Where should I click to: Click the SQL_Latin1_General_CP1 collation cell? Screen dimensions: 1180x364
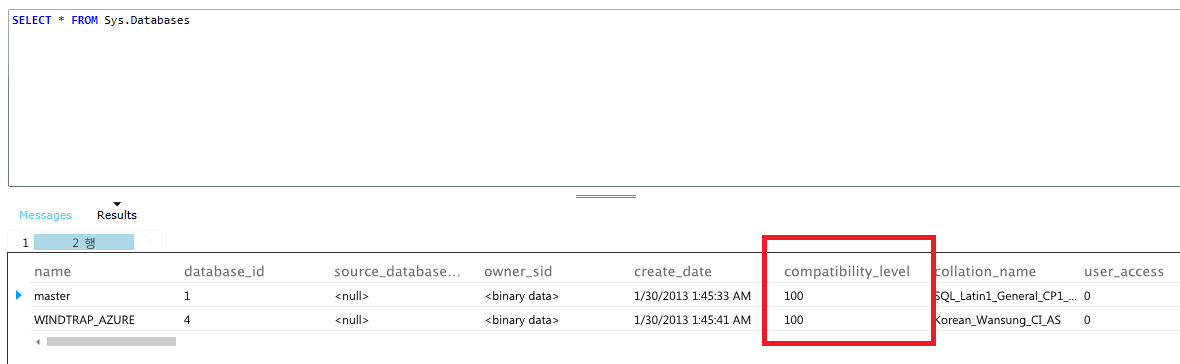tap(1005, 296)
